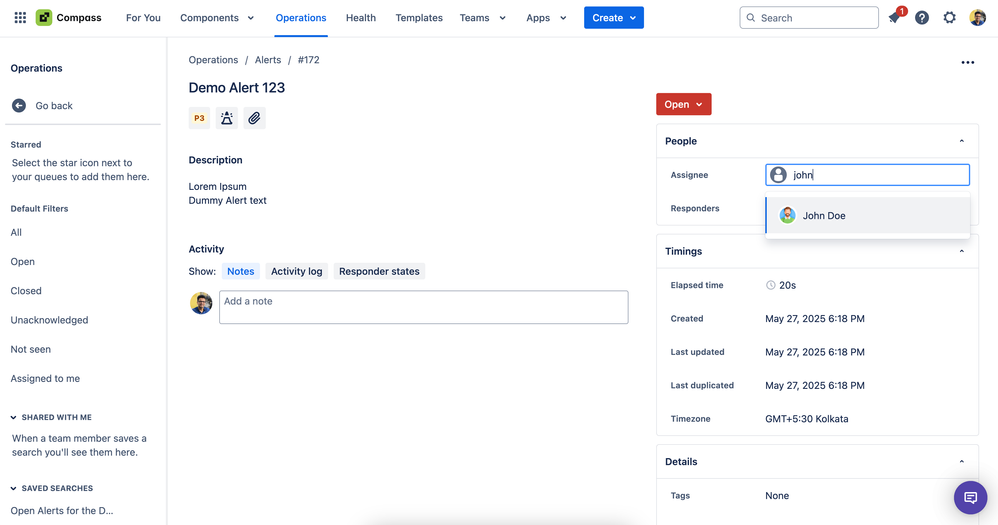
Task: Click the Add a note text box
Action: 424,307
